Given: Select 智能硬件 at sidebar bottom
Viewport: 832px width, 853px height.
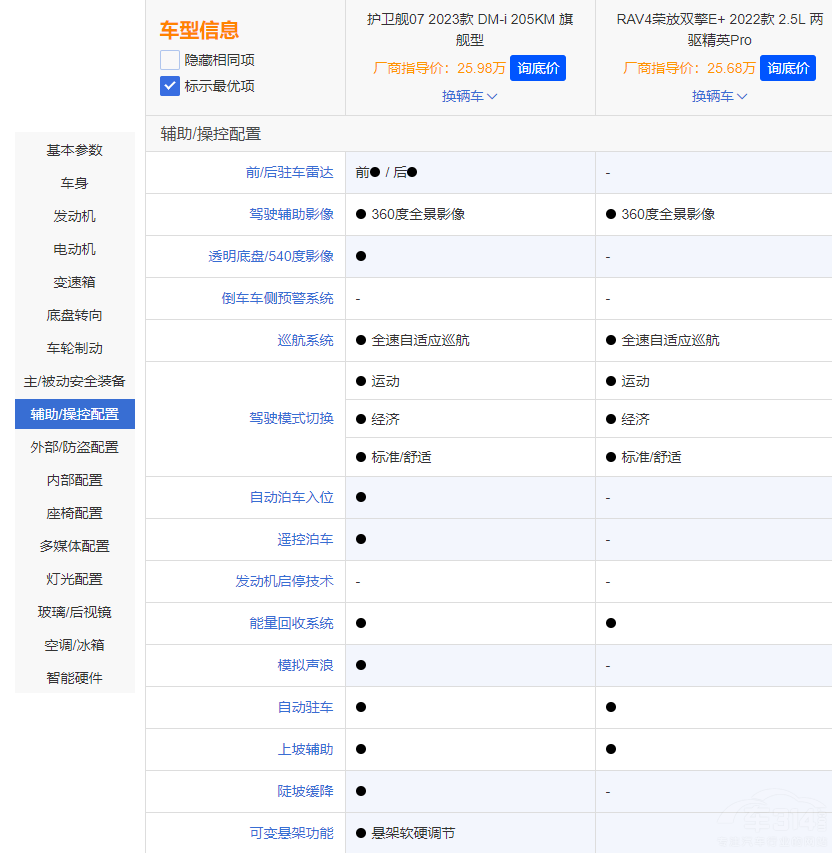Looking at the screenshot, I should tap(74, 677).
